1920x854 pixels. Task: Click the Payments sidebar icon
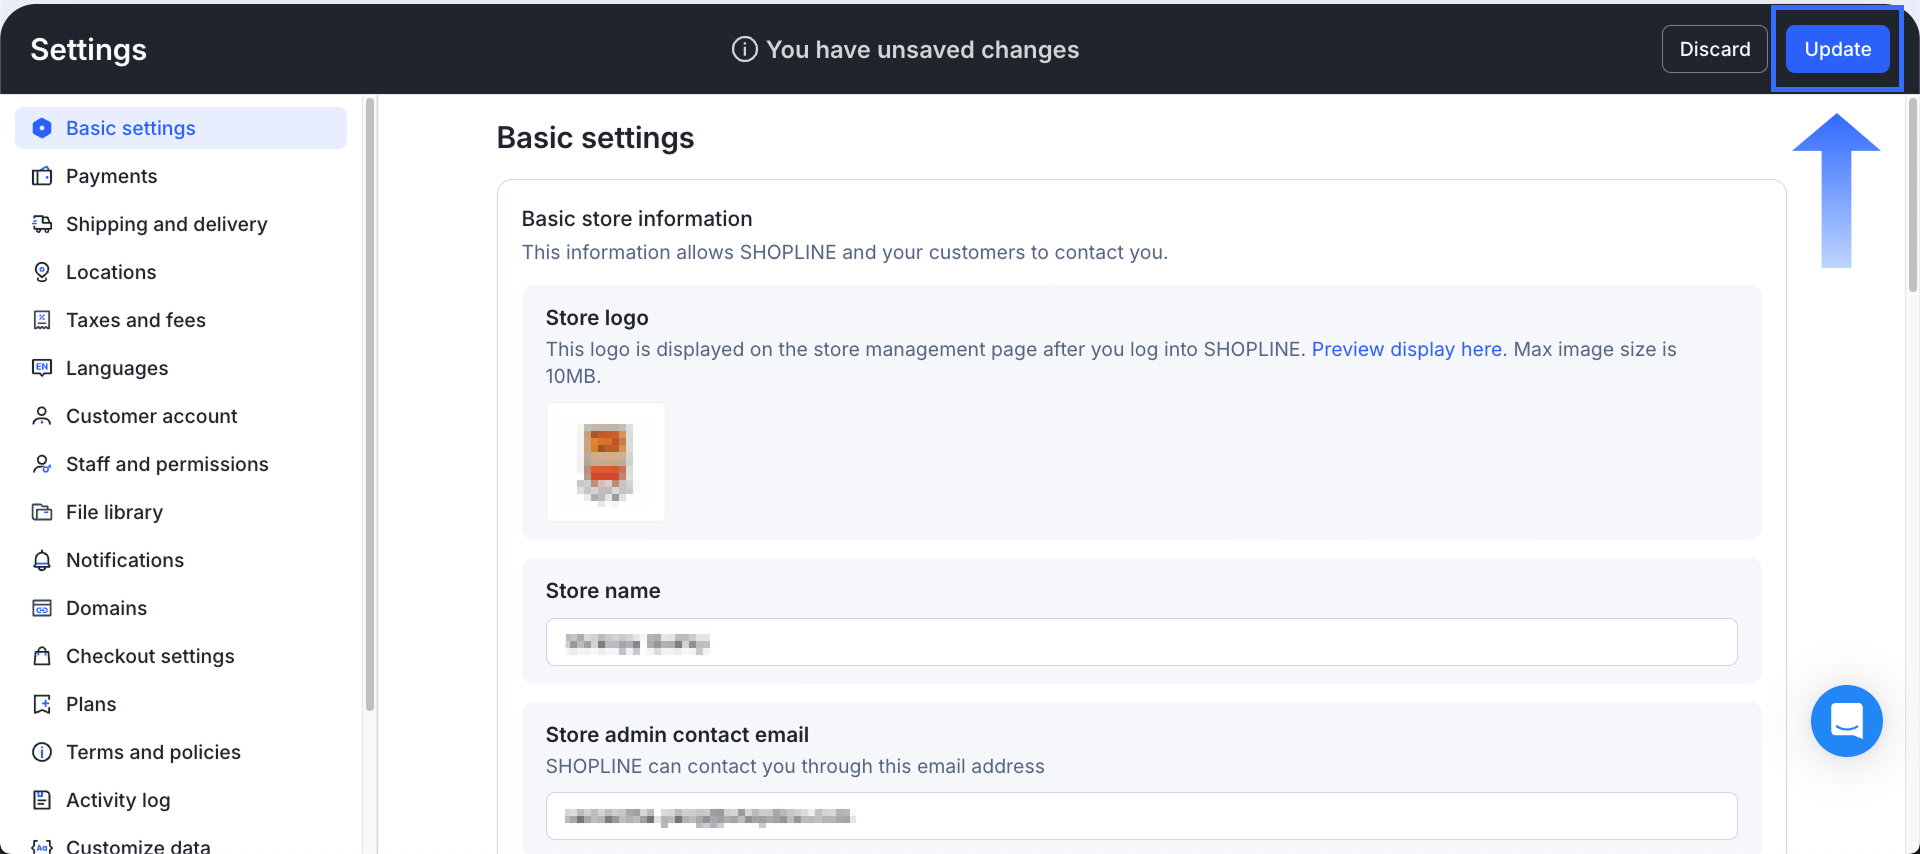[42, 177]
